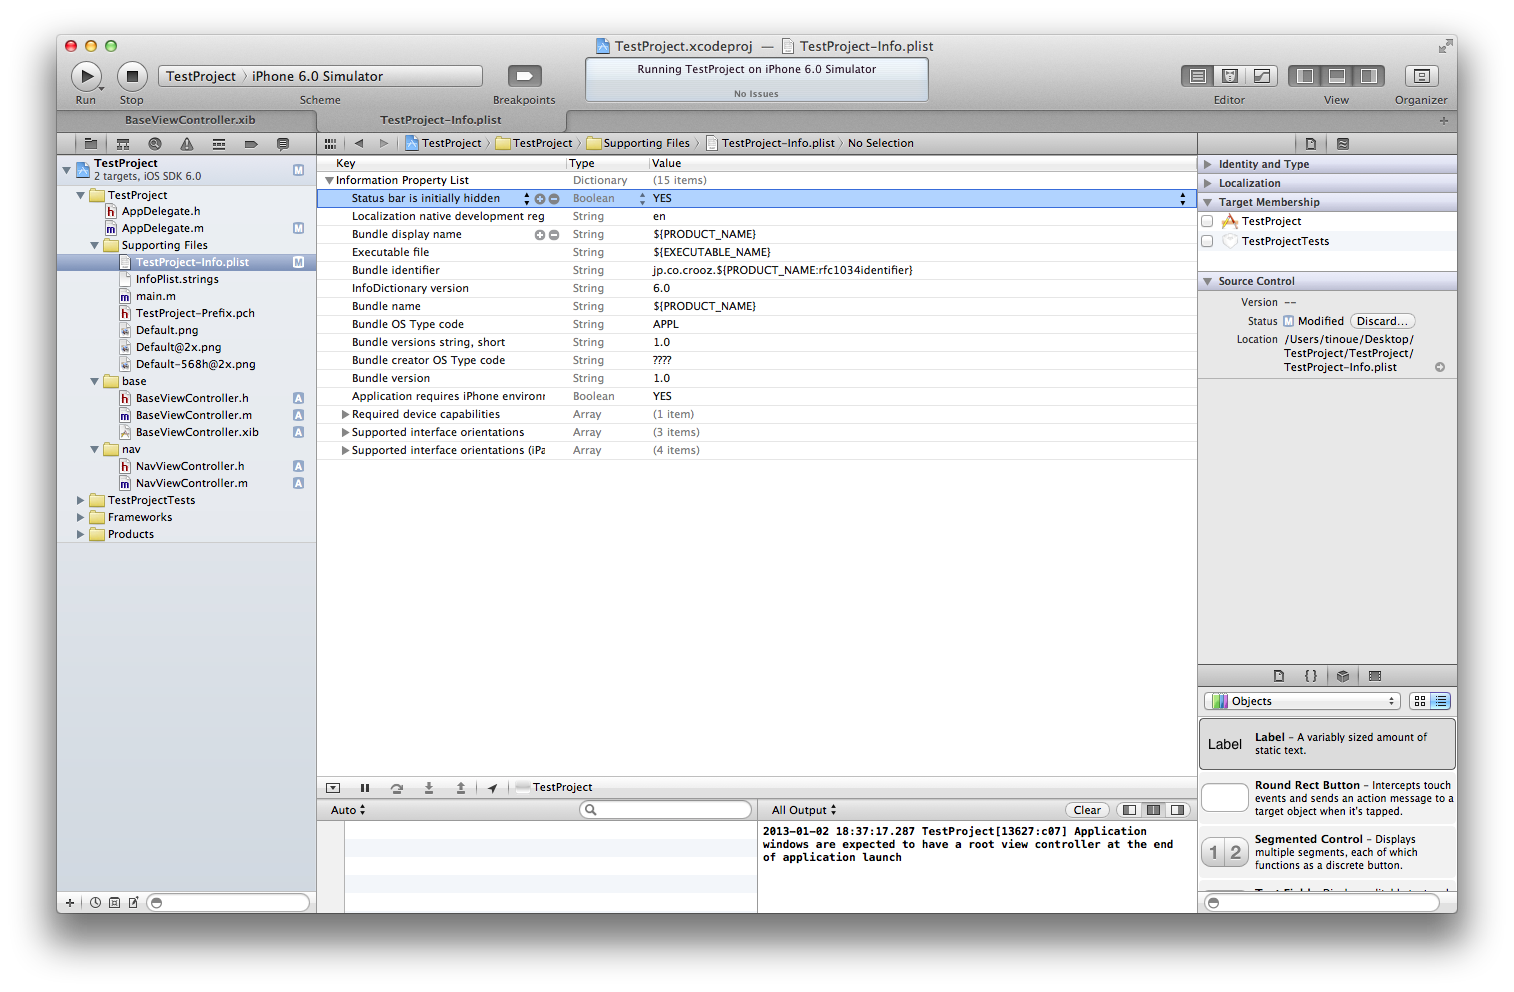This screenshot has height=992, width=1514.
Task: Stop the running app
Action: point(132,76)
